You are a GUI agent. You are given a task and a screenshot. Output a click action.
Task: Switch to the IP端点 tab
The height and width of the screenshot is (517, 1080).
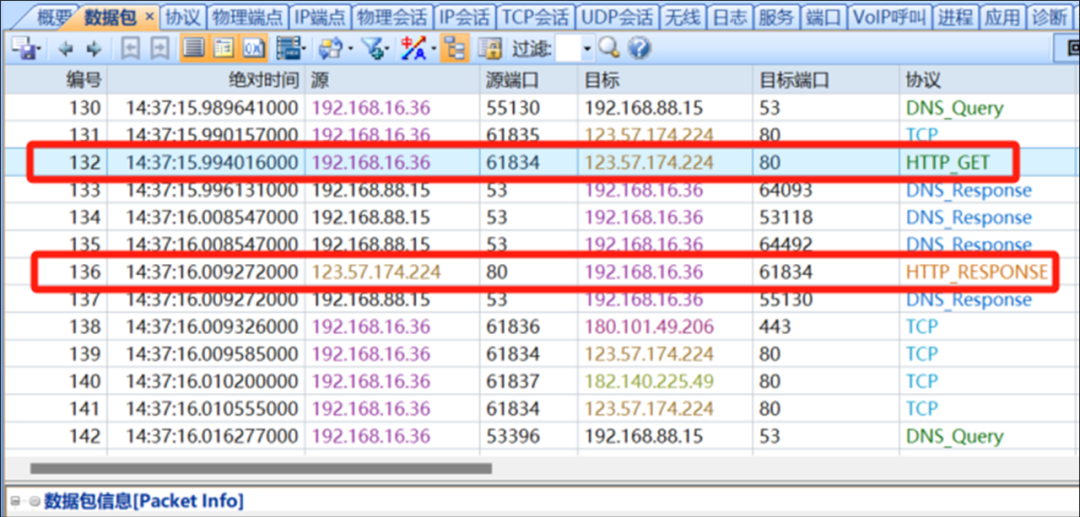[320, 17]
